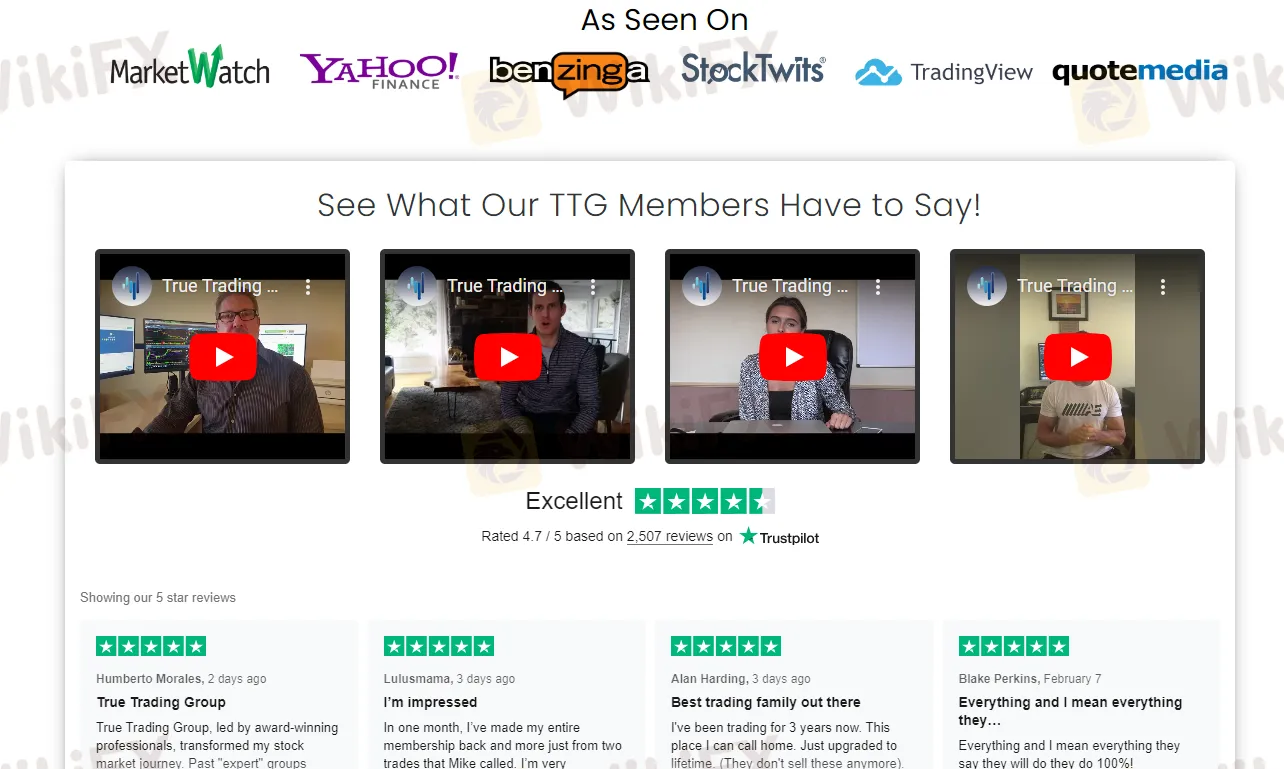Viewport: 1284px width, 769px height.
Task: Click the MarketWatch logo
Action: (x=190, y=68)
